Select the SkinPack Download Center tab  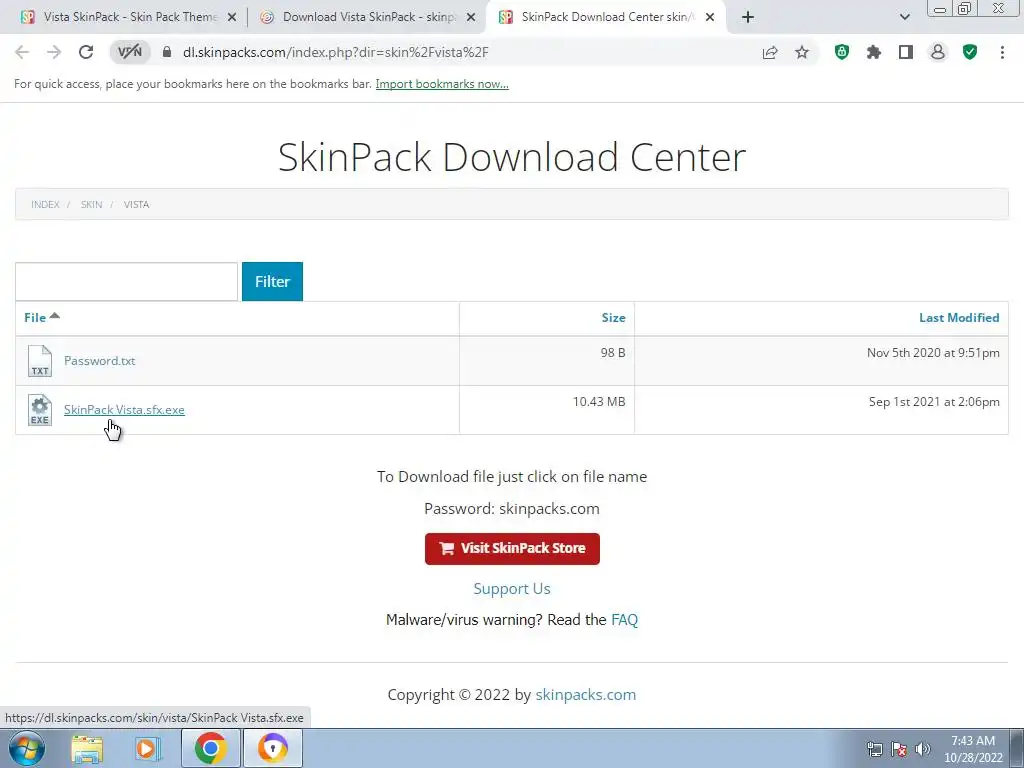pos(604,17)
